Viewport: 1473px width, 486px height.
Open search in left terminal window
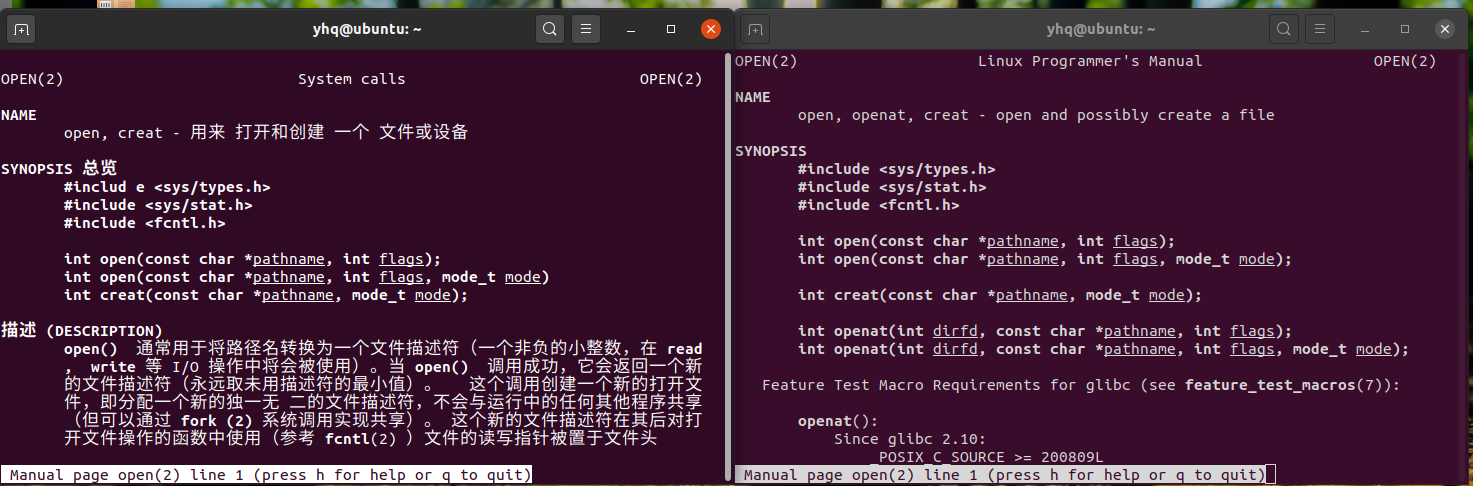coord(549,30)
